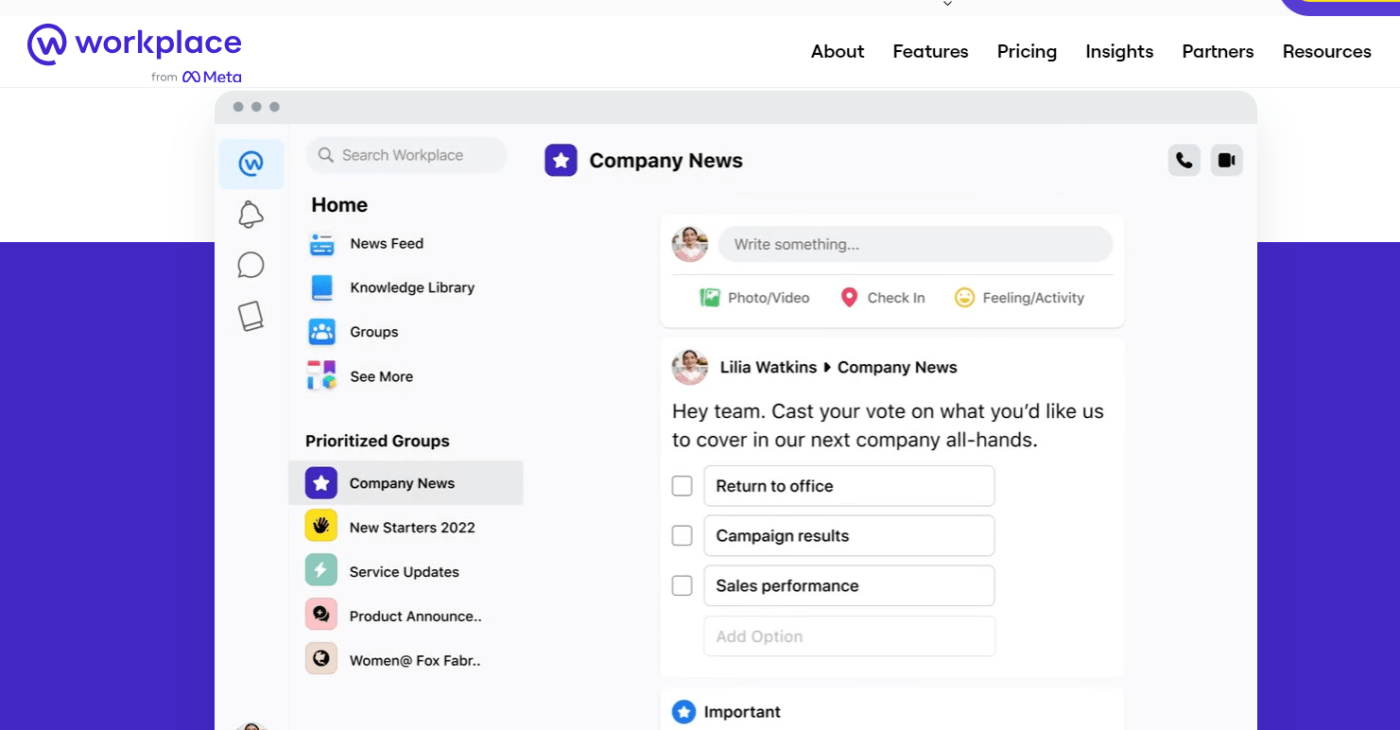Open notifications bell in sidebar
Image resolution: width=1400 pixels, height=730 pixels.
(251, 214)
